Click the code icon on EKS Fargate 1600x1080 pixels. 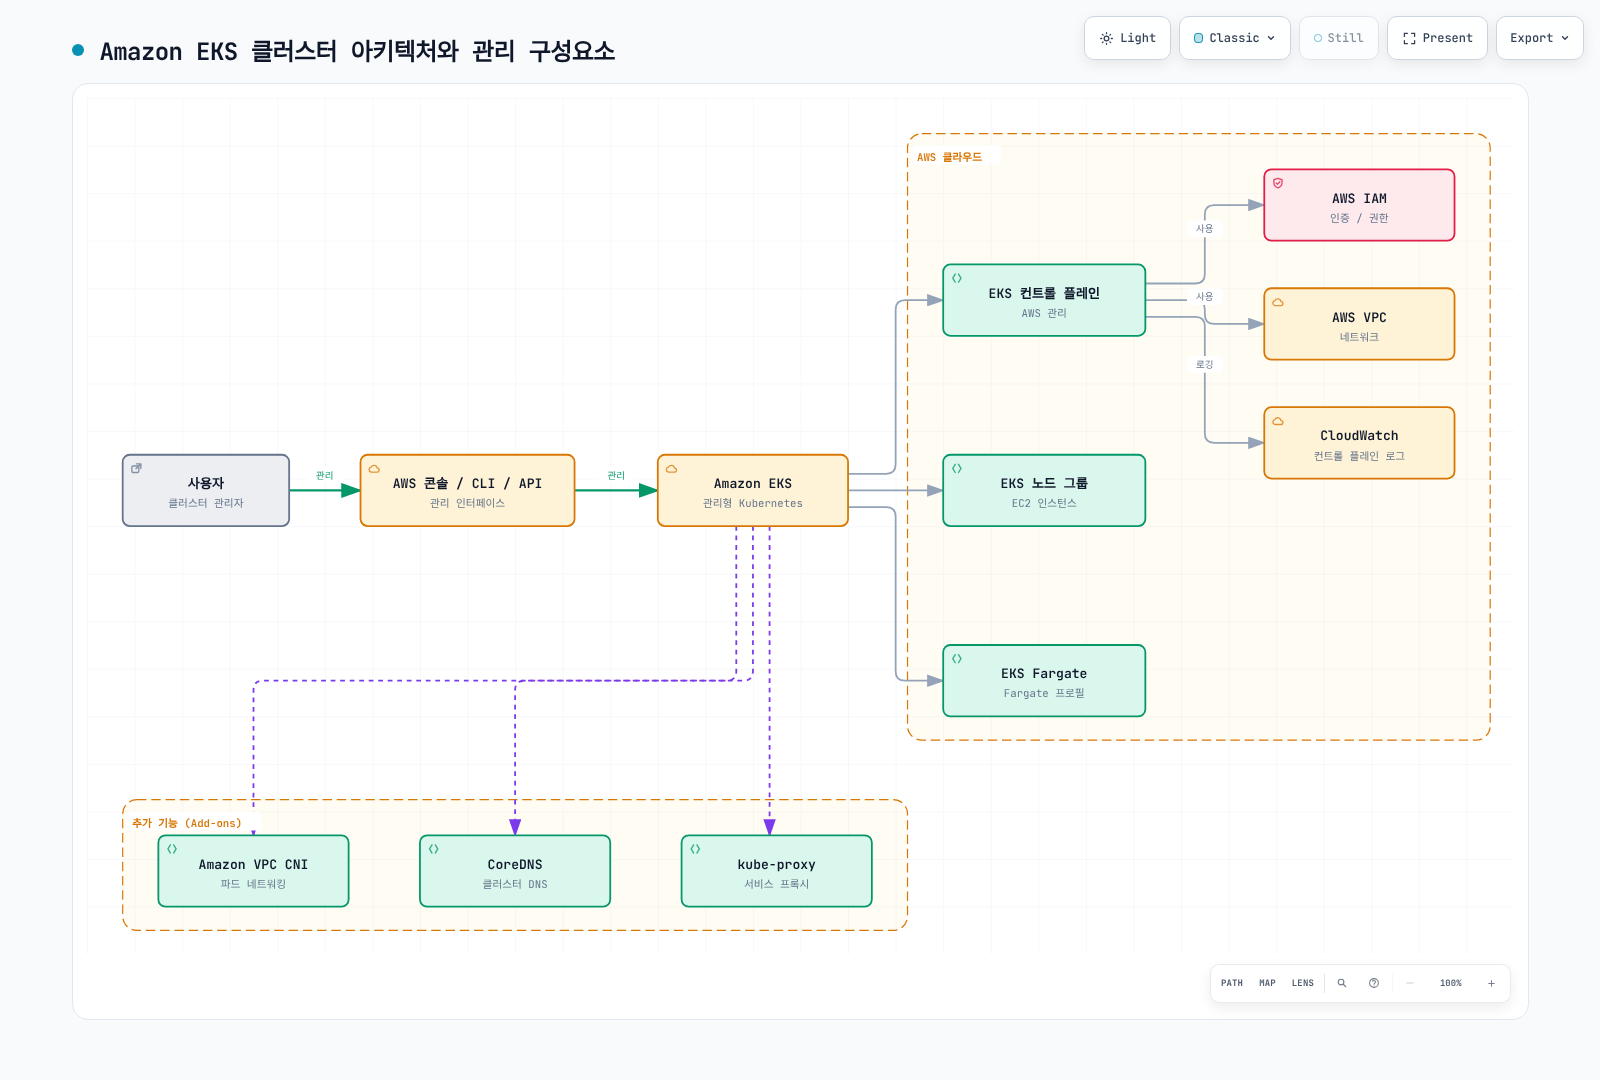(x=957, y=659)
